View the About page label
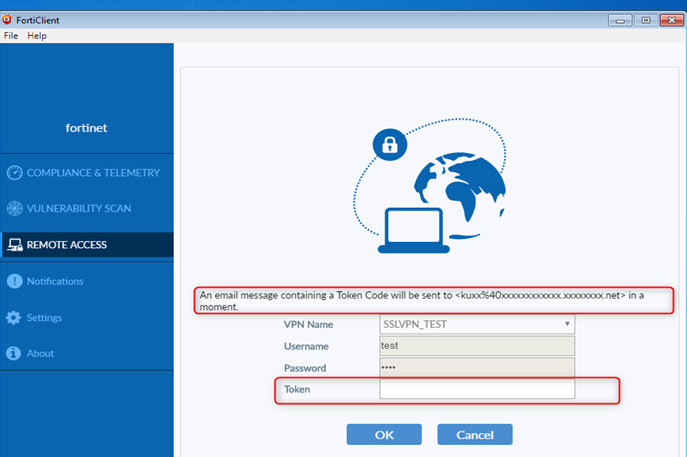 pyautogui.click(x=40, y=353)
